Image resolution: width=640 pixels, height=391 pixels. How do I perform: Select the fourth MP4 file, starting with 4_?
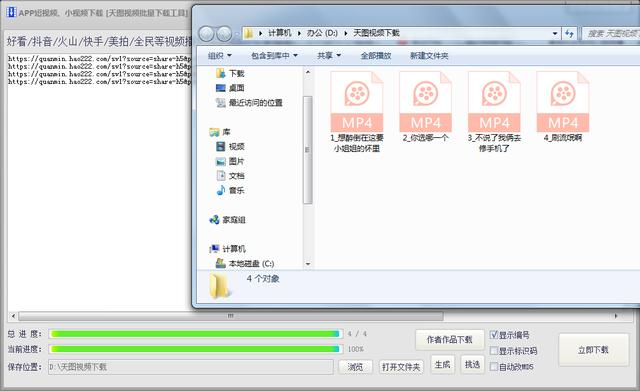(x=563, y=107)
